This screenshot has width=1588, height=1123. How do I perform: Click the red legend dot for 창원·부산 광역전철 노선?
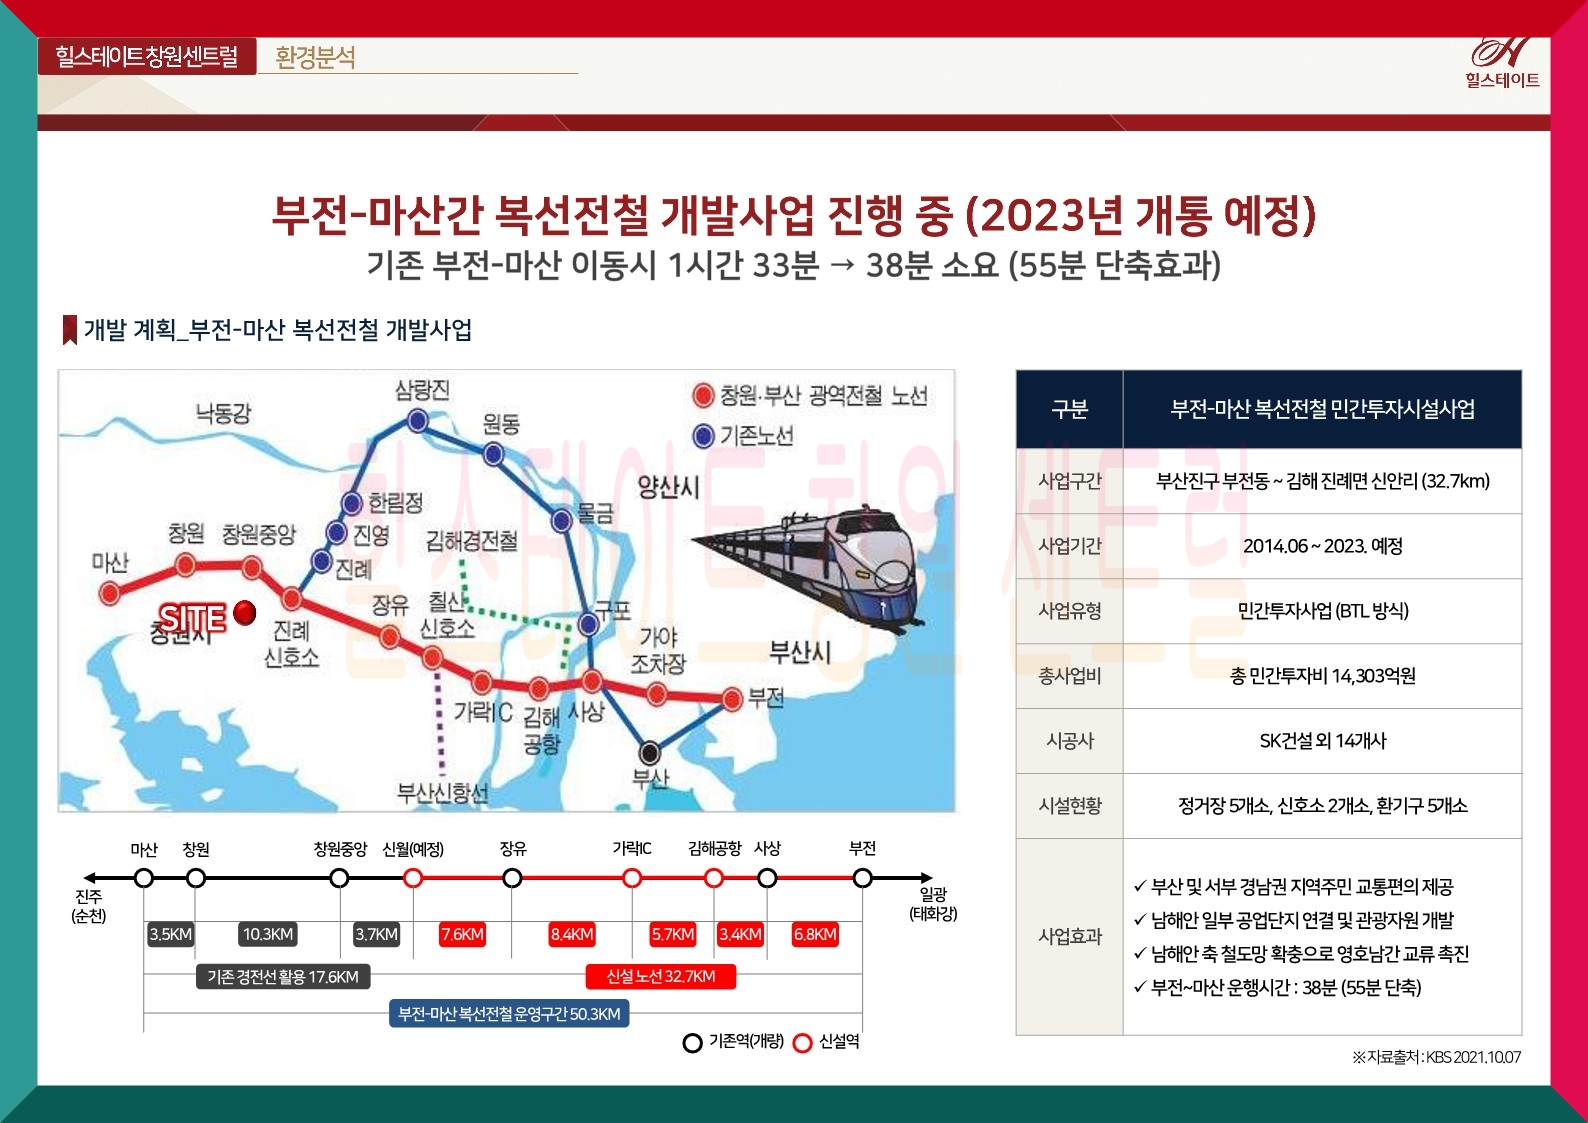[x=703, y=395]
